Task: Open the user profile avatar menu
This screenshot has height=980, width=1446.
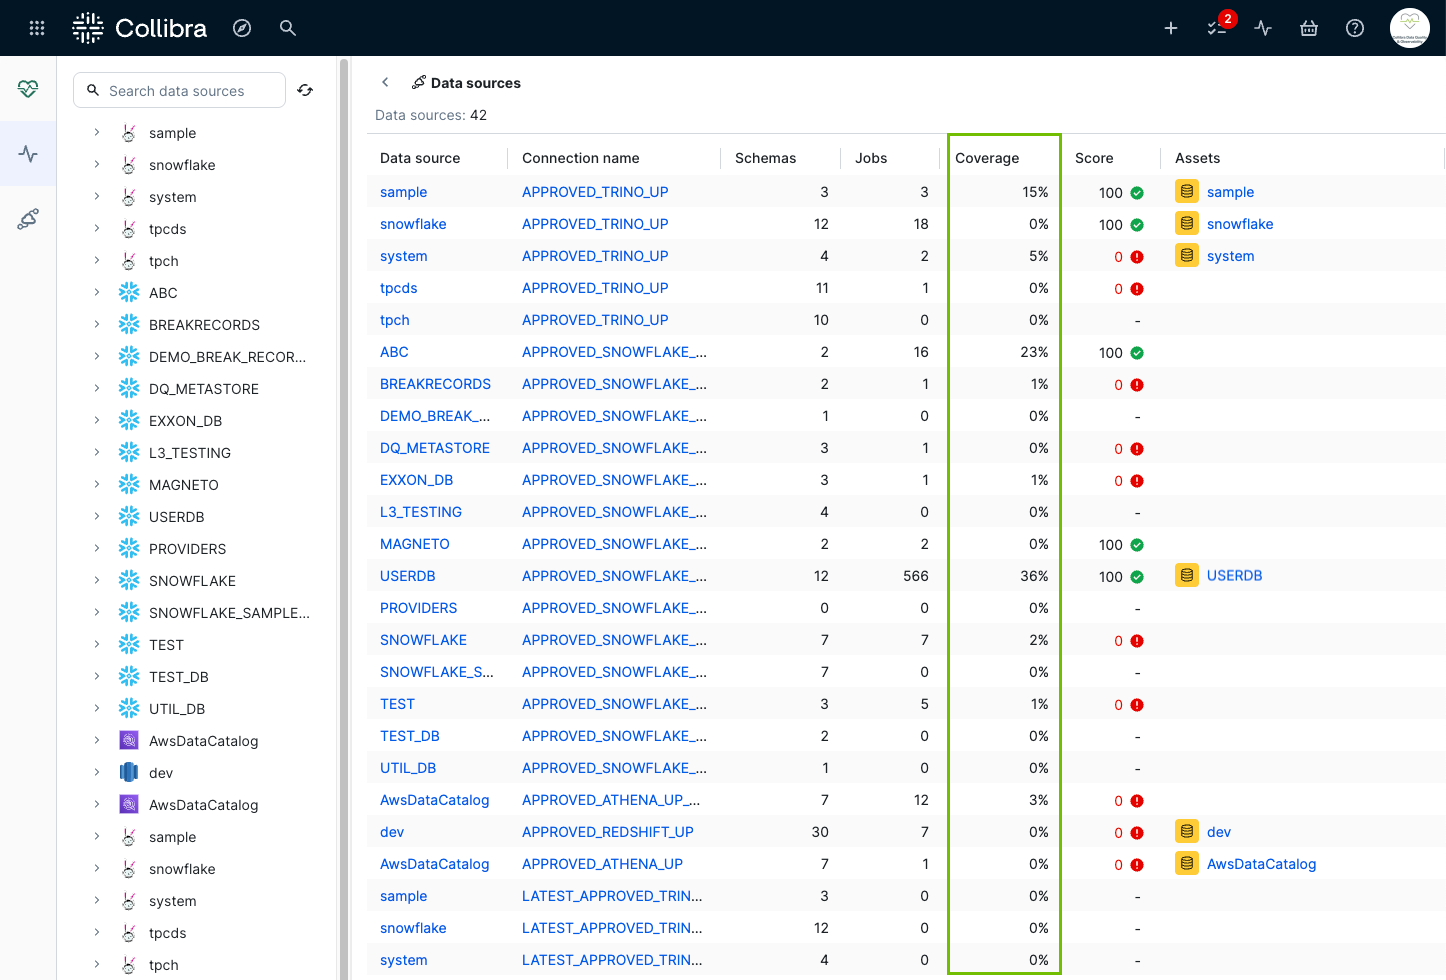Action: tap(1409, 28)
